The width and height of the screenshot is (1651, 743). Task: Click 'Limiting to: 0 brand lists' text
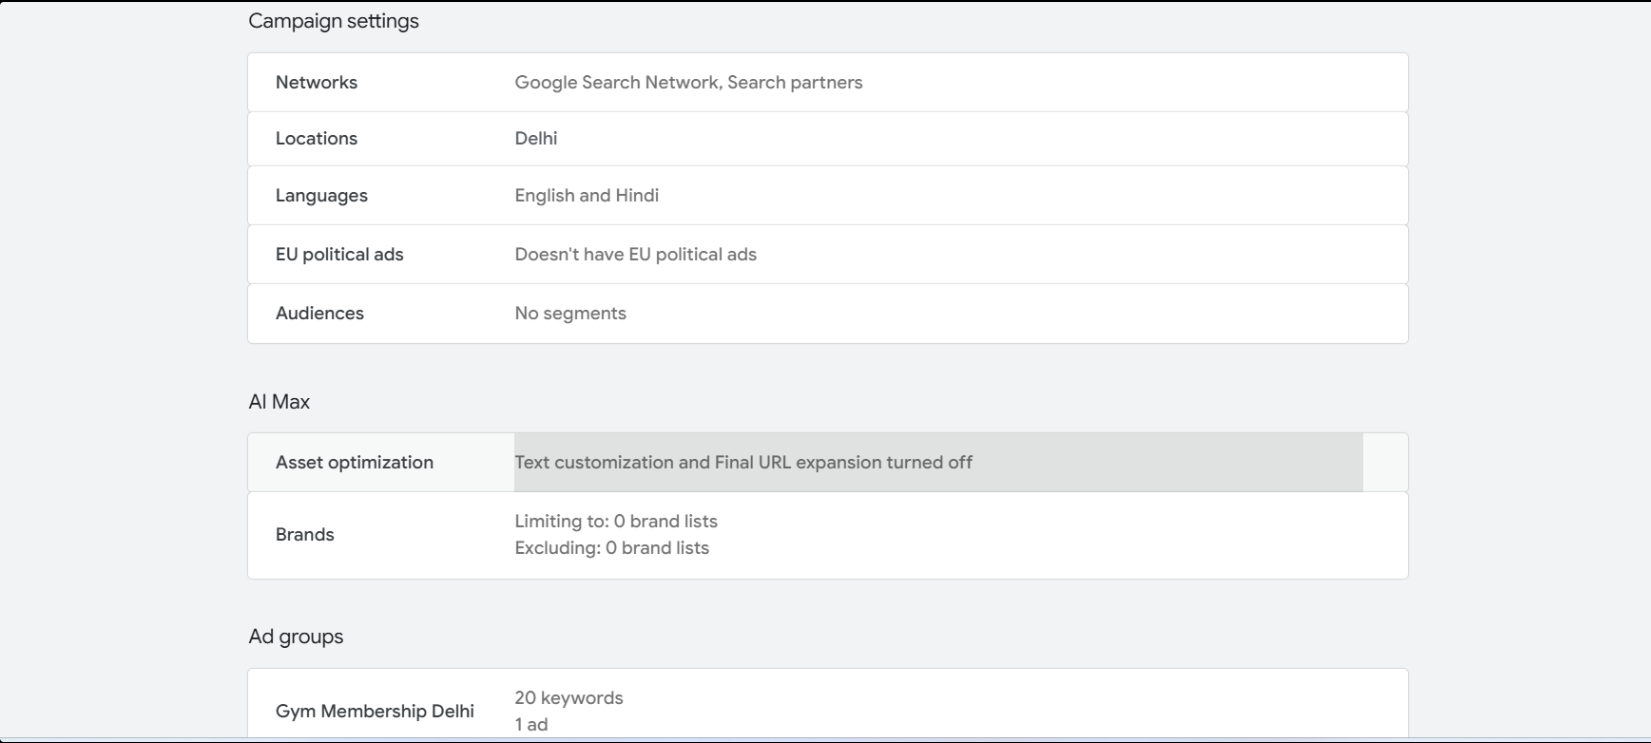tap(616, 521)
